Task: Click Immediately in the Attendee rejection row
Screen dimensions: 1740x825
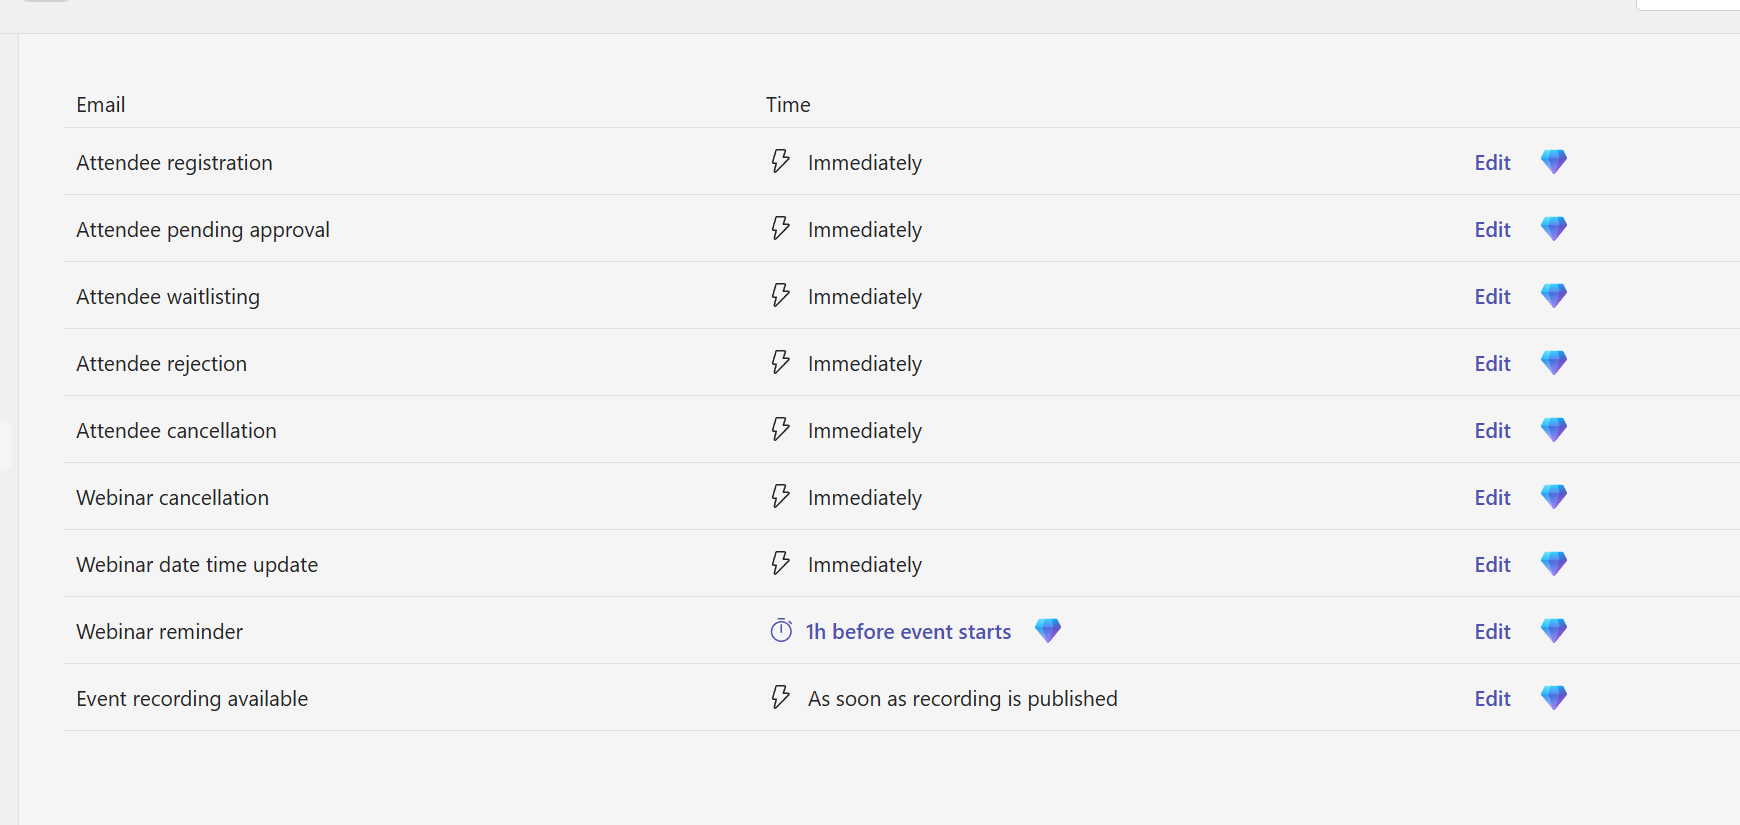Action: [x=864, y=364]
